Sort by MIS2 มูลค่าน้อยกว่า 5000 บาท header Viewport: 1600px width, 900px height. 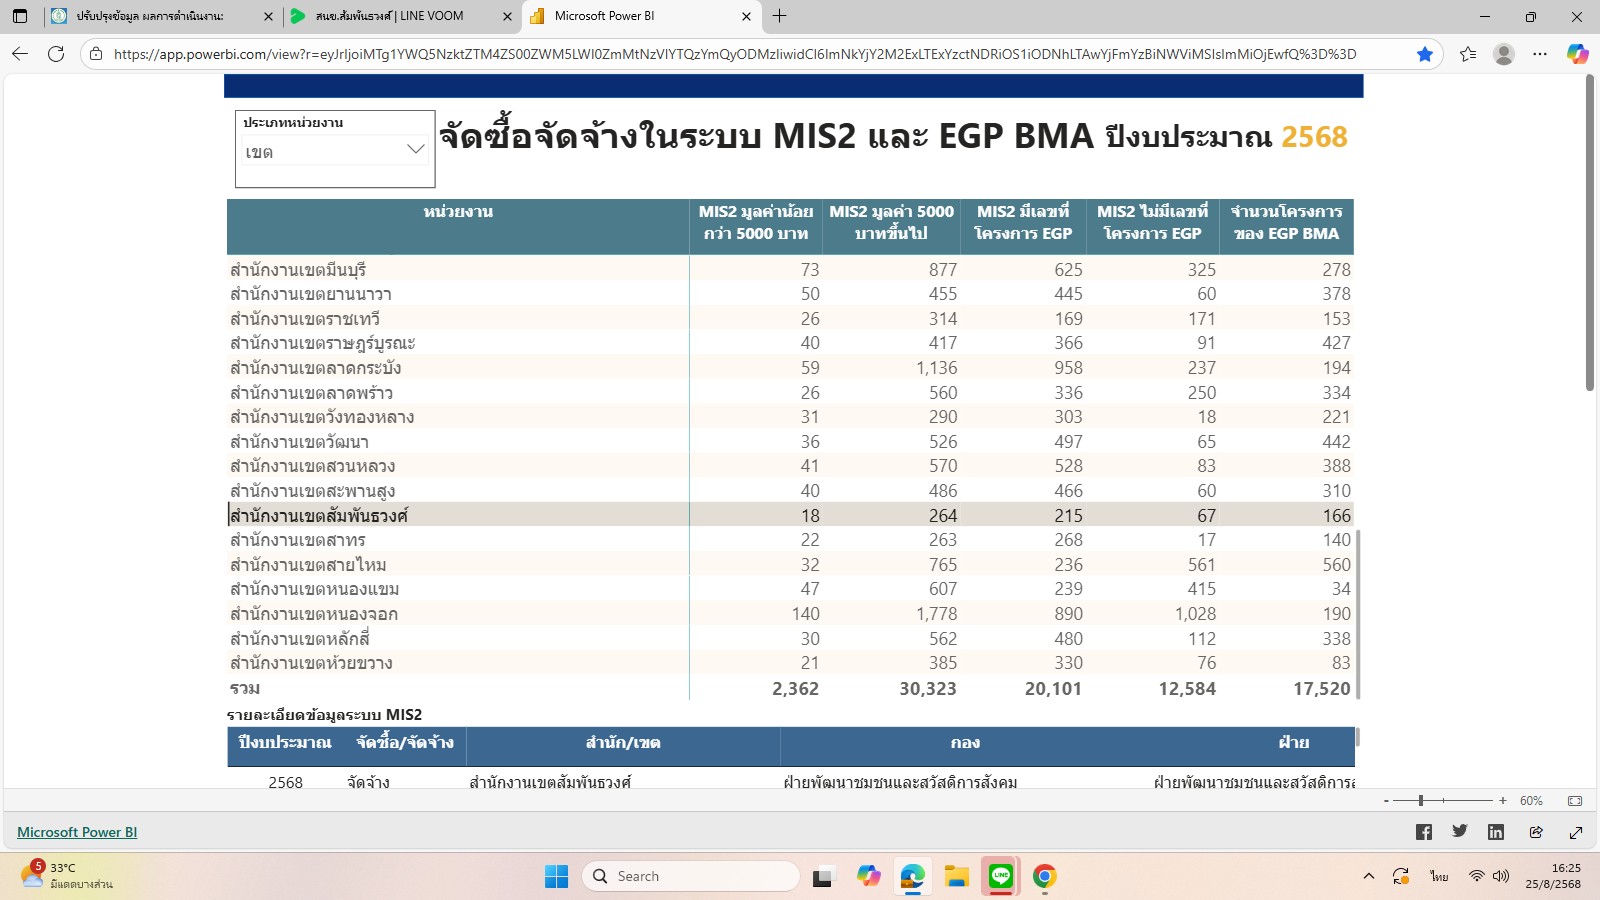tap(755, 226)
